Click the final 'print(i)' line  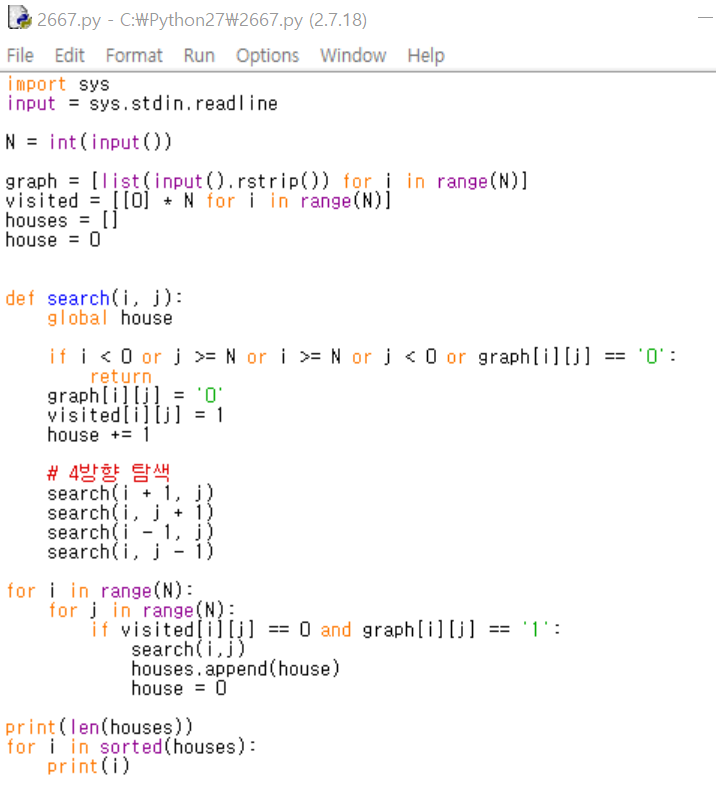pos(88,766)
